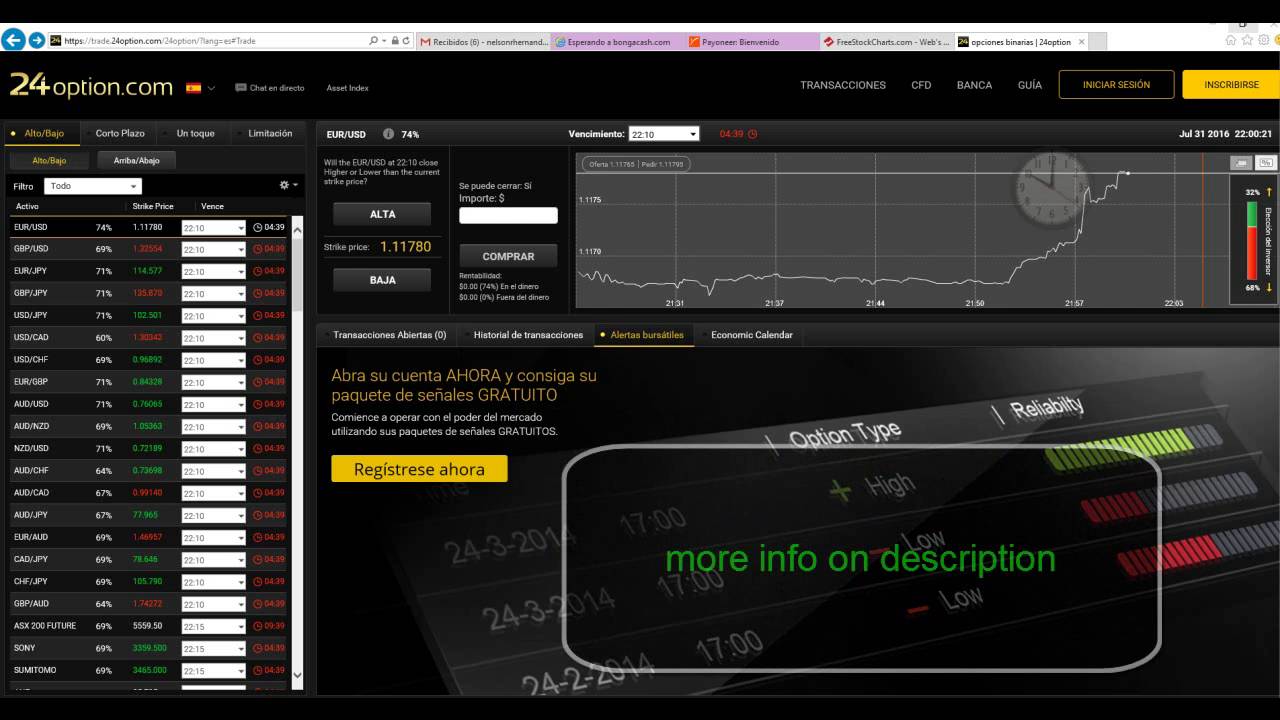The height and width of the screenshot is (720, 1280).
Task: Open the Vencimiento 22:10 dropdown
Action: tap(664, 134)
